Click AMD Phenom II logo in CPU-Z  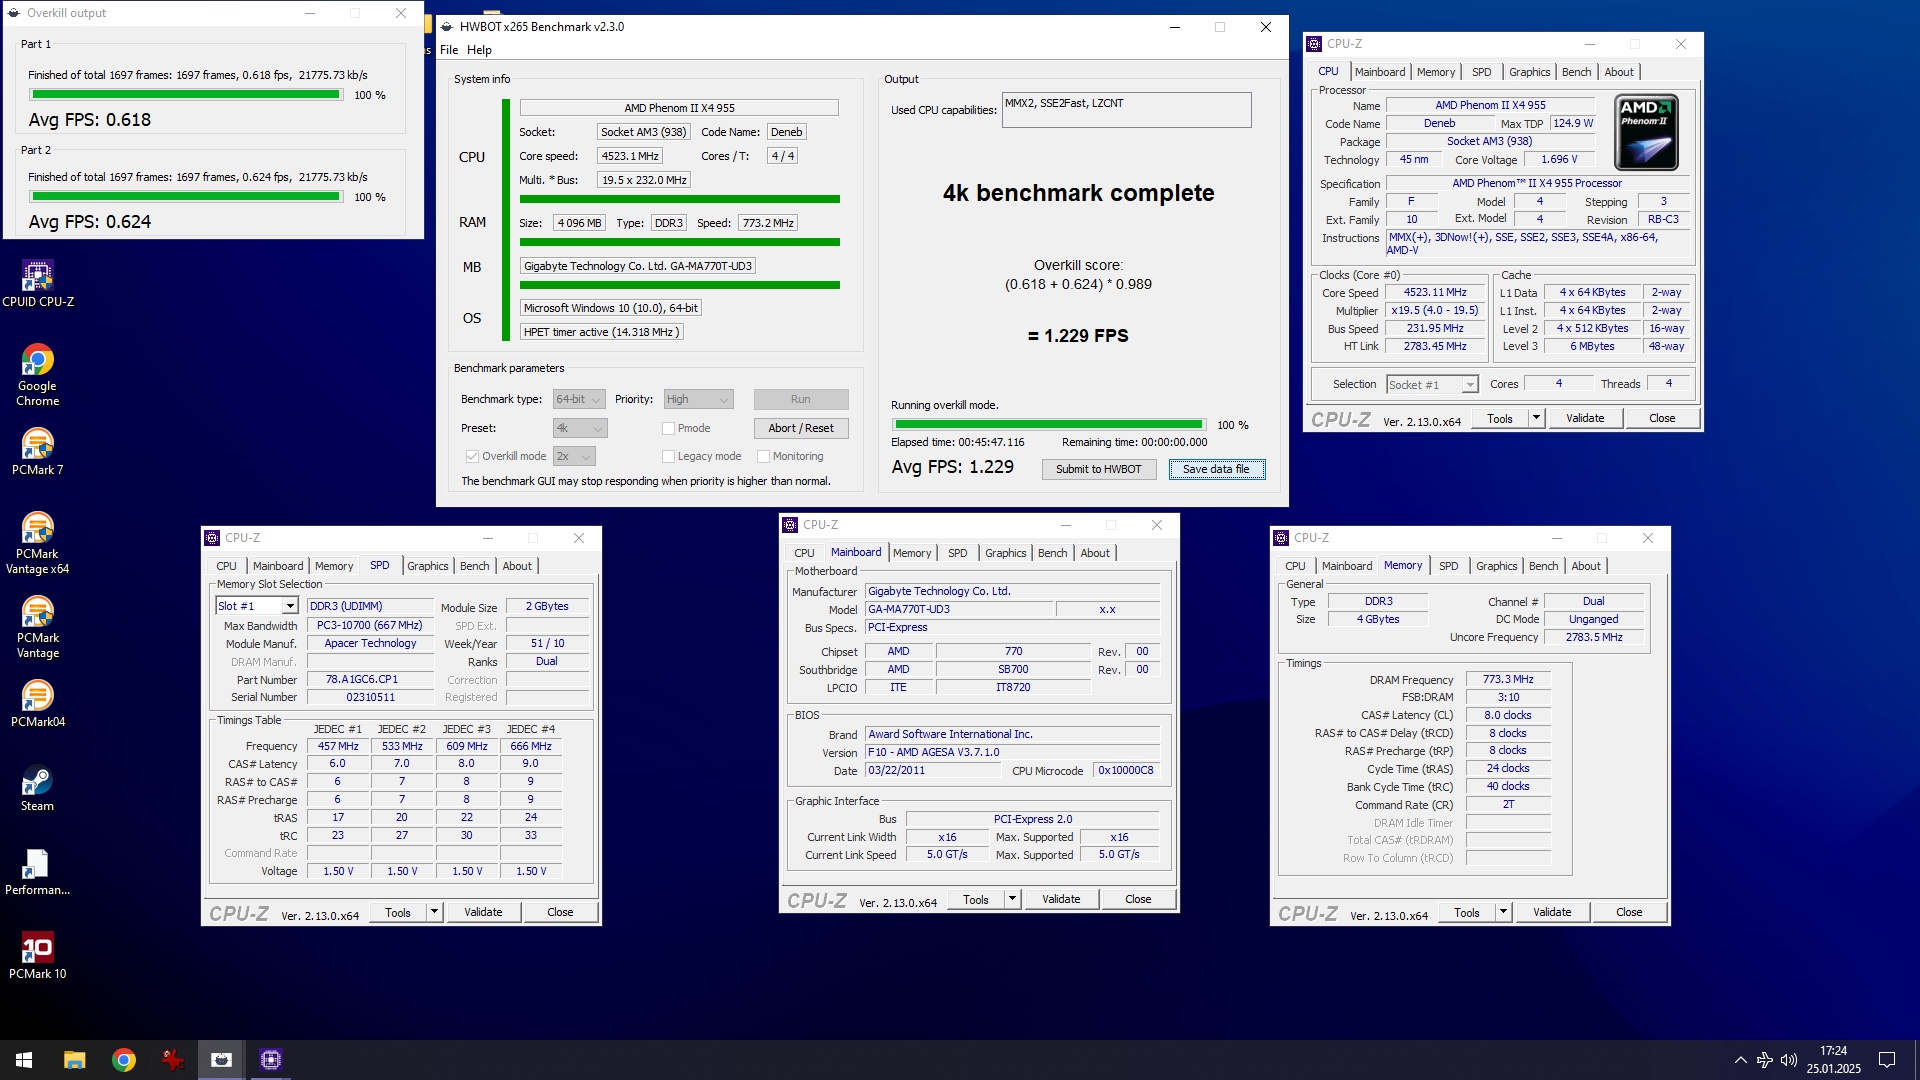pos(1646,132)
